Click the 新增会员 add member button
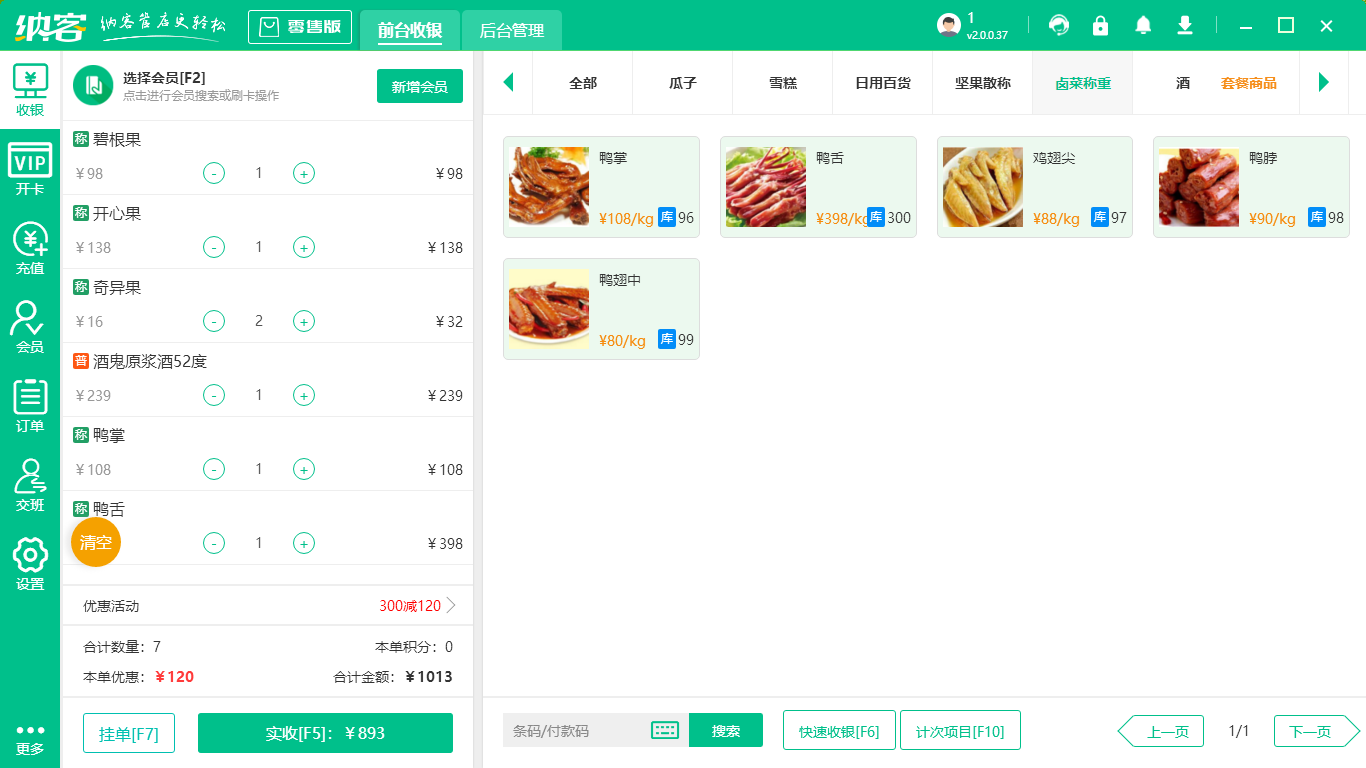This screenshot has height=768, width=1366. pyautogui.click(x=419, y=87)
